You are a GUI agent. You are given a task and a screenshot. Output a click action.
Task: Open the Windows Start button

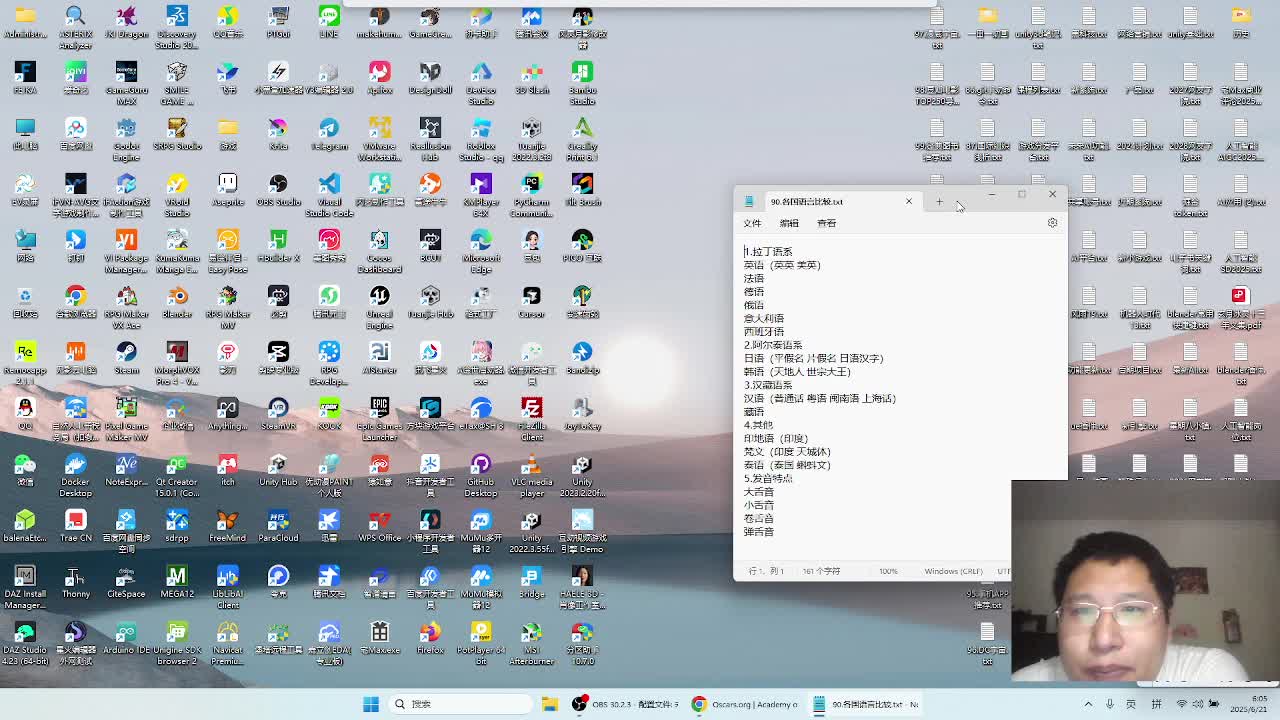click(371, 704)
